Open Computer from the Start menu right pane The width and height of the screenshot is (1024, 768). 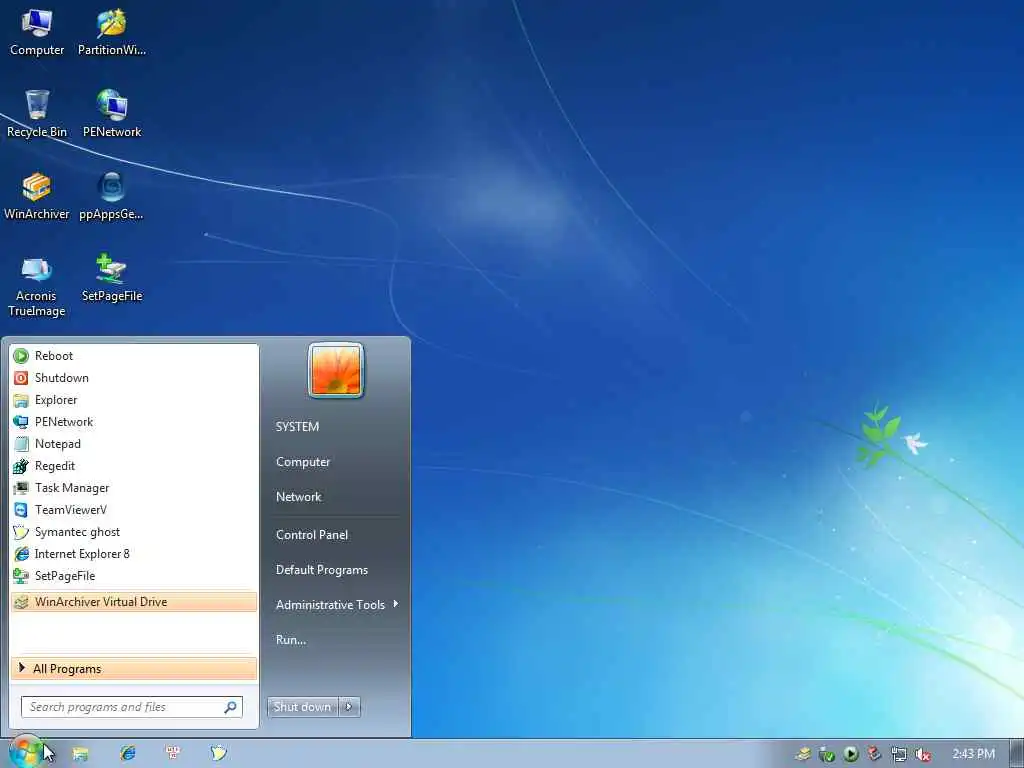(x=303, y=462)
